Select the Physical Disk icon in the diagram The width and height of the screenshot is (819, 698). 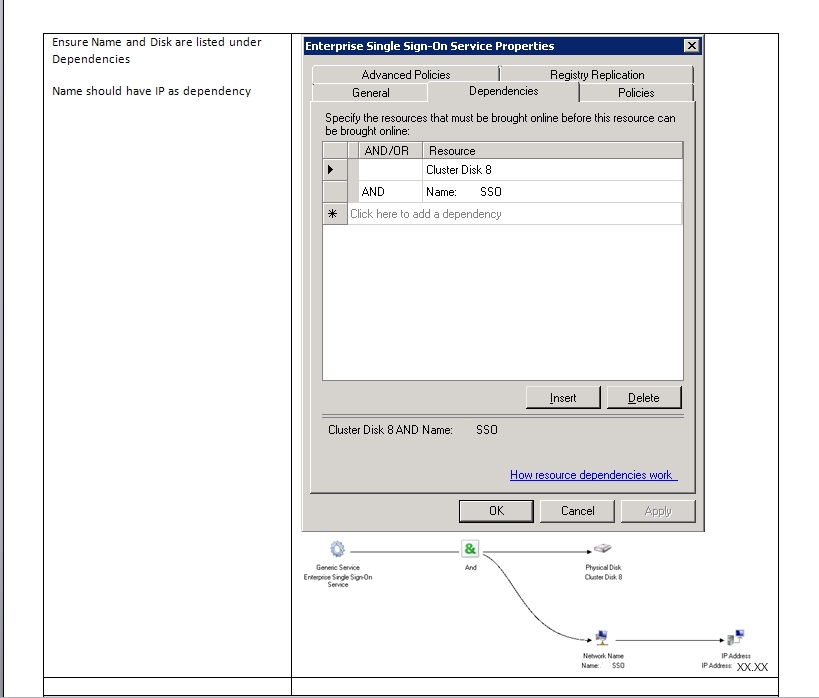(x=603, y=549)
